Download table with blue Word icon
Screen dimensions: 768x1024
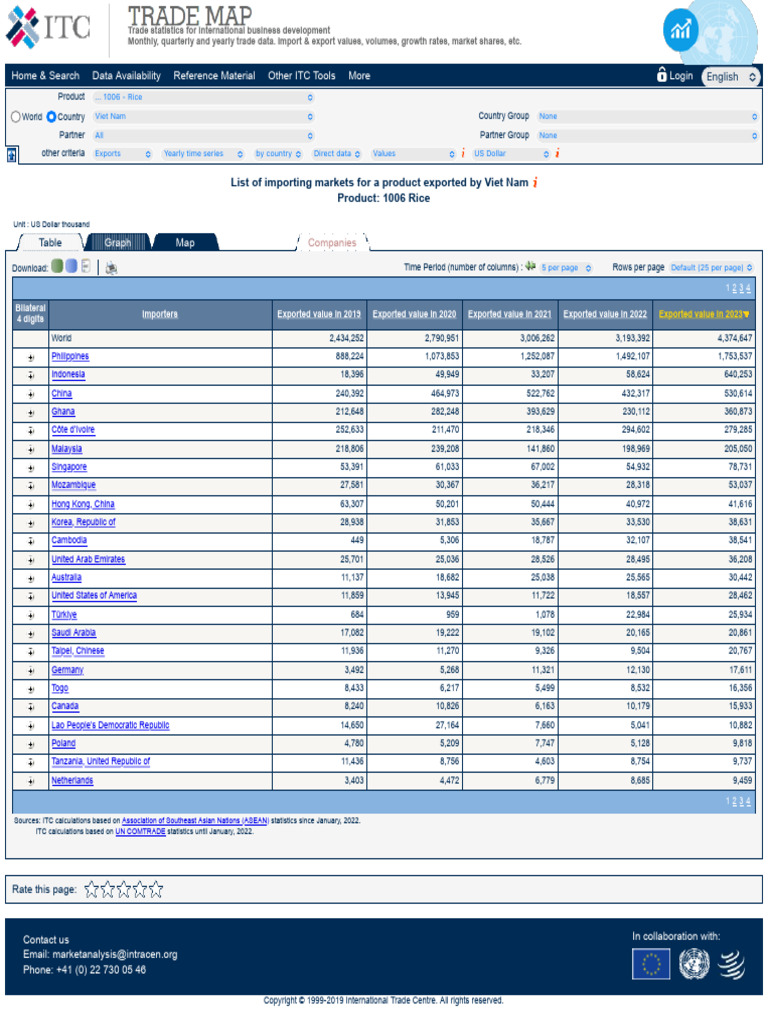coord(71,266)
